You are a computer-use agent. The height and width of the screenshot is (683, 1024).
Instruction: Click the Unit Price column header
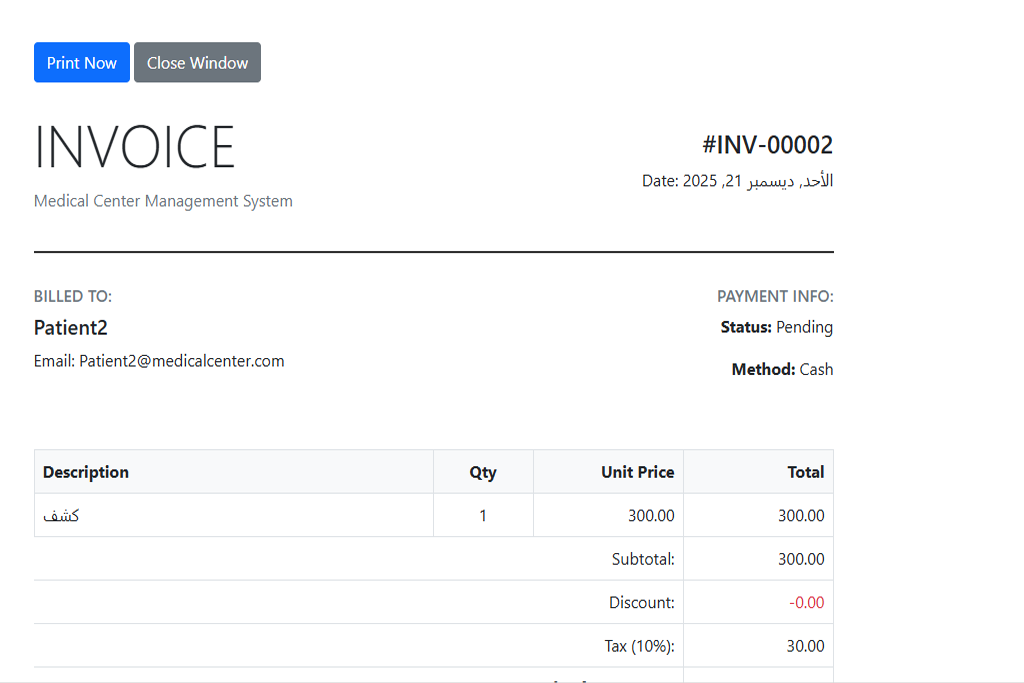637,472
